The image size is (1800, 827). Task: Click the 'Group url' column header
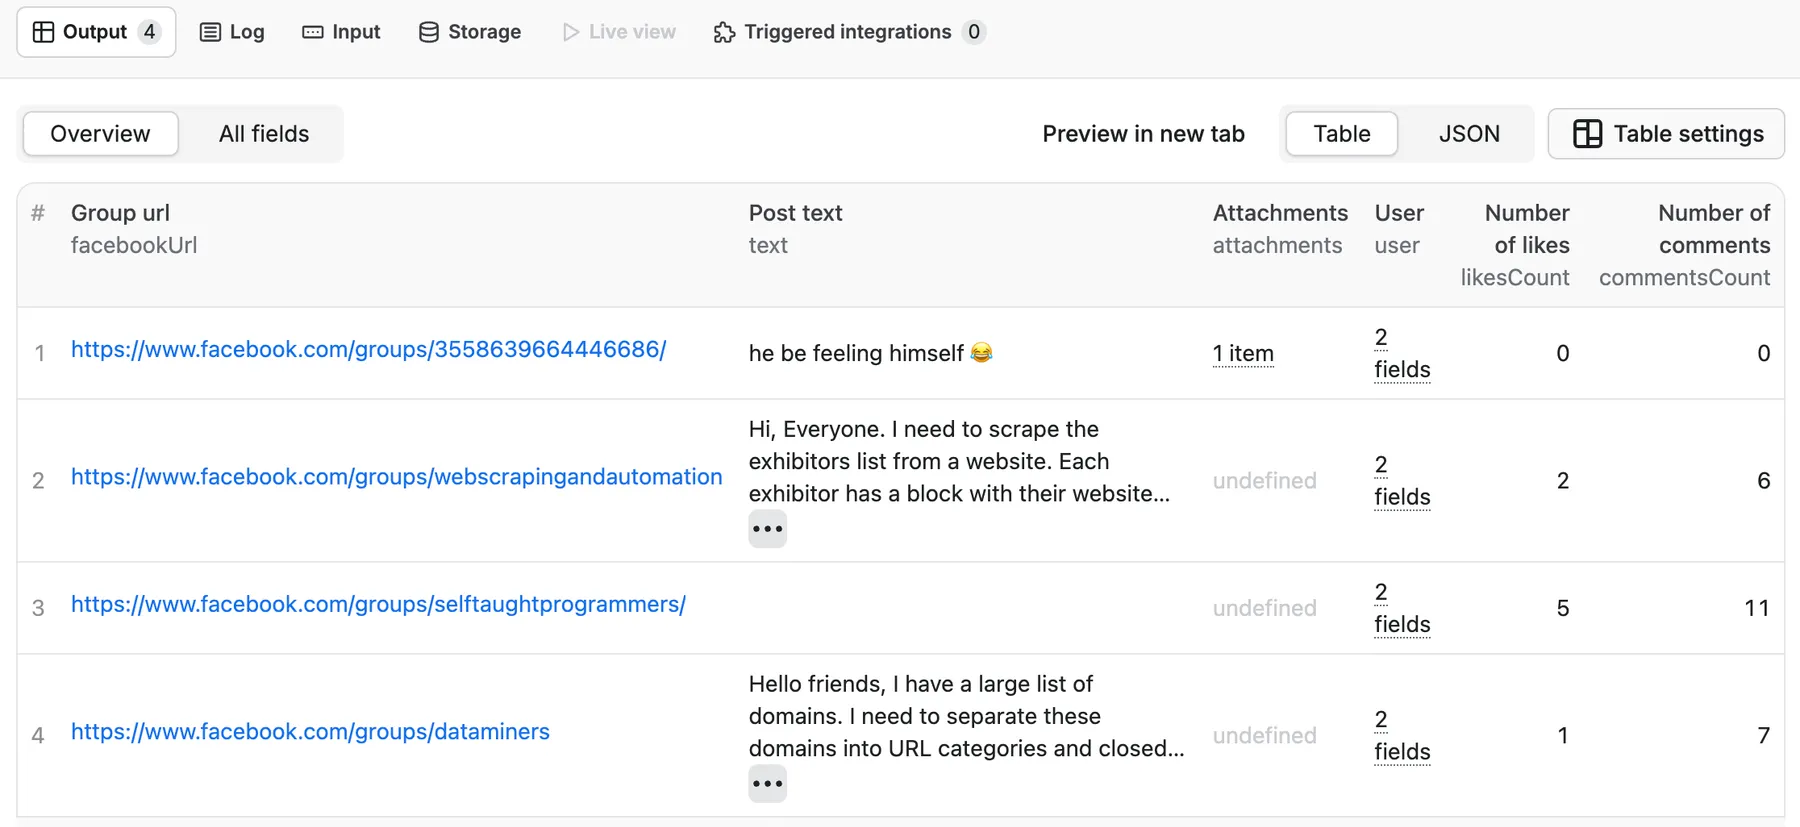click(x=120, y=213)
